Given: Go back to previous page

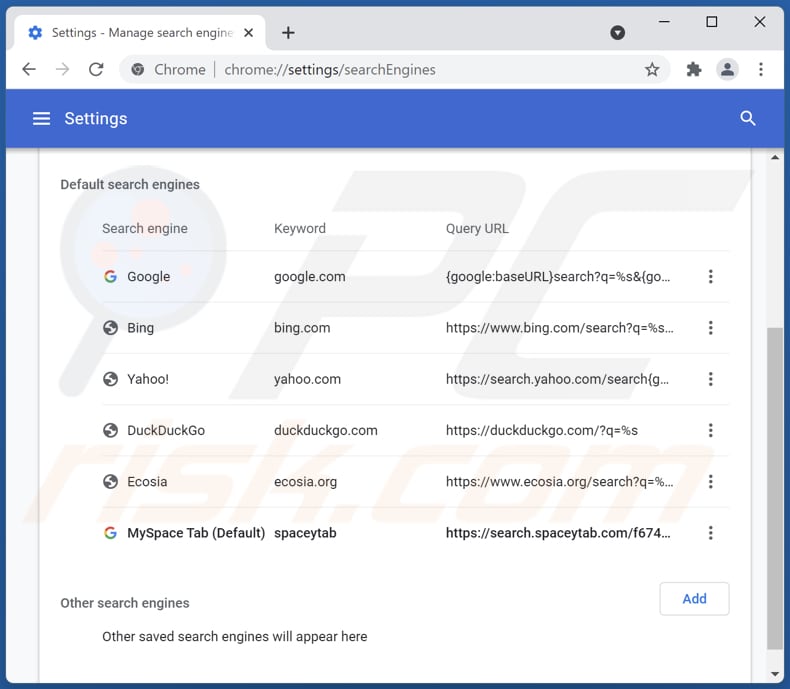Looking at the screenshot, I should (29, 70).
